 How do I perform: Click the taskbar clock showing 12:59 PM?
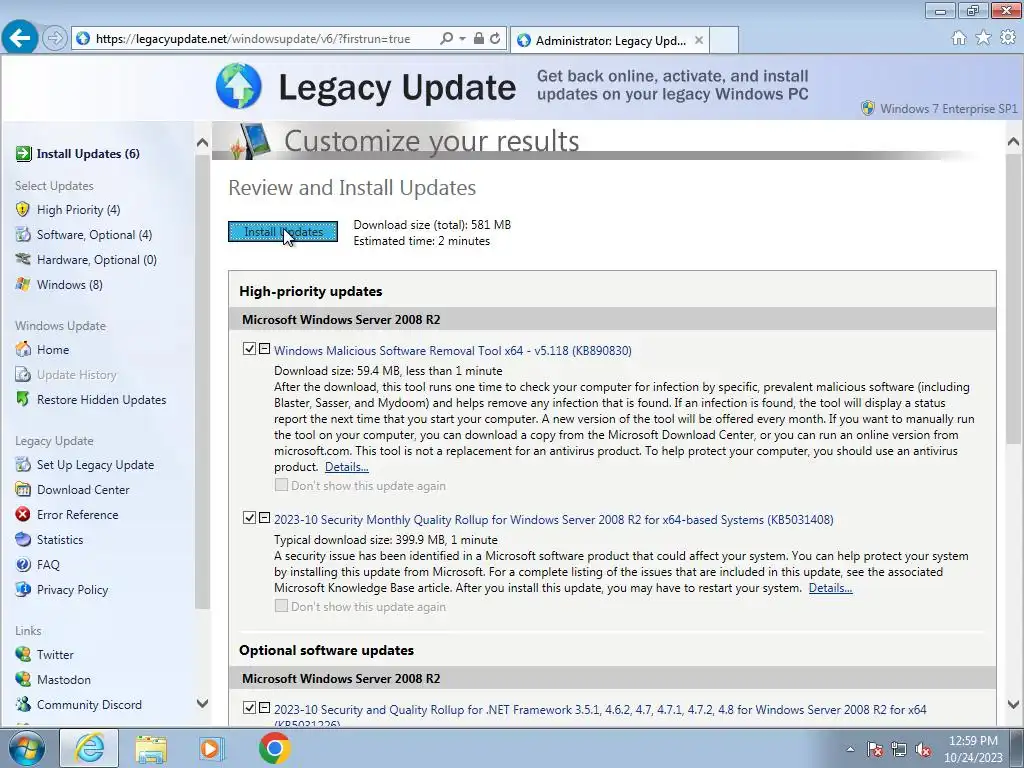point(973,749)
